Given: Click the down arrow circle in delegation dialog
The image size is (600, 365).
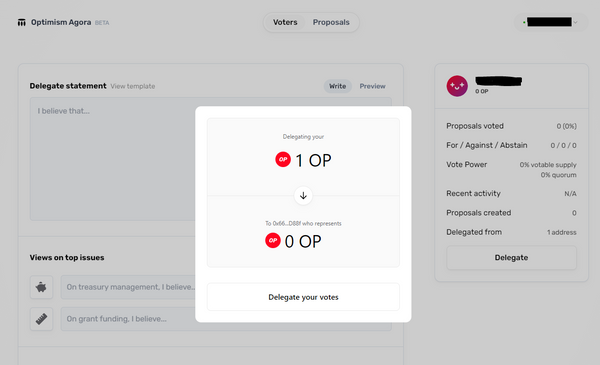Looking at the screenshot, I should click(303, 196).
